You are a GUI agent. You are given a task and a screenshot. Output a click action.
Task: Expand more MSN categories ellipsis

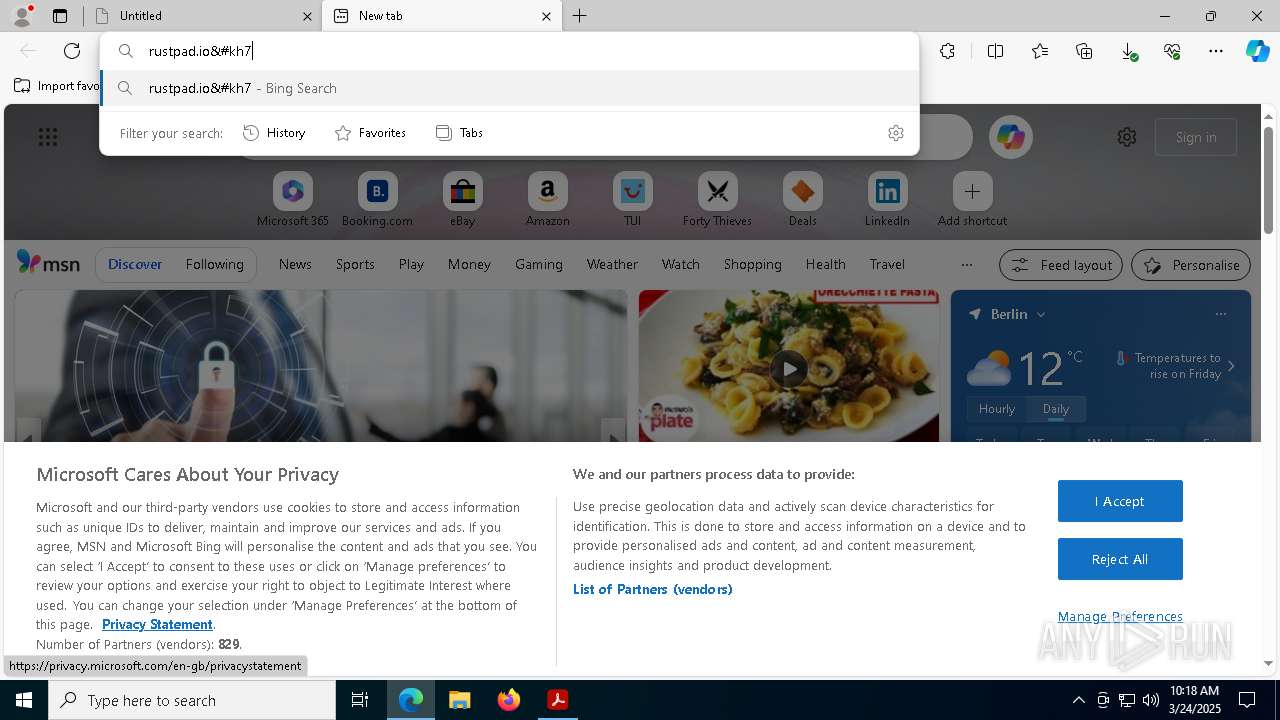966,265
